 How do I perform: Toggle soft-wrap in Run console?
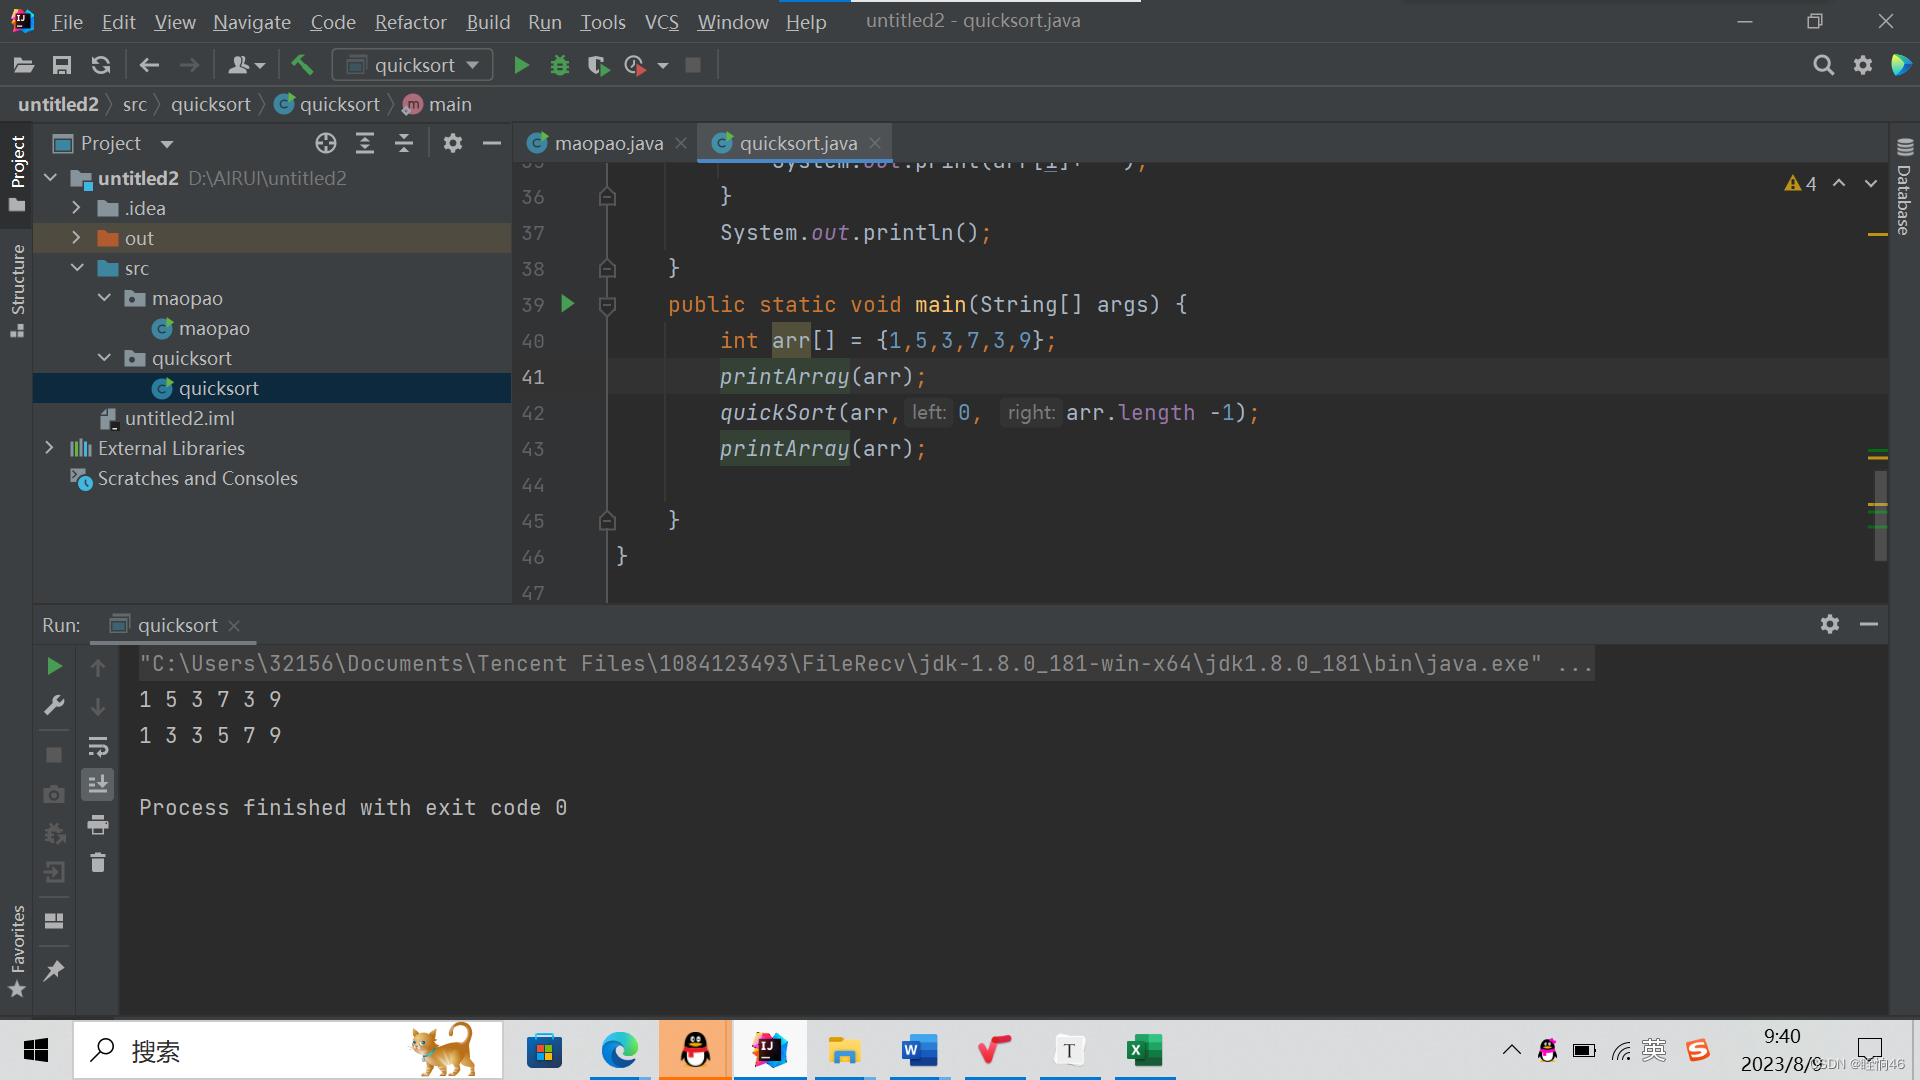coord(98,747)
